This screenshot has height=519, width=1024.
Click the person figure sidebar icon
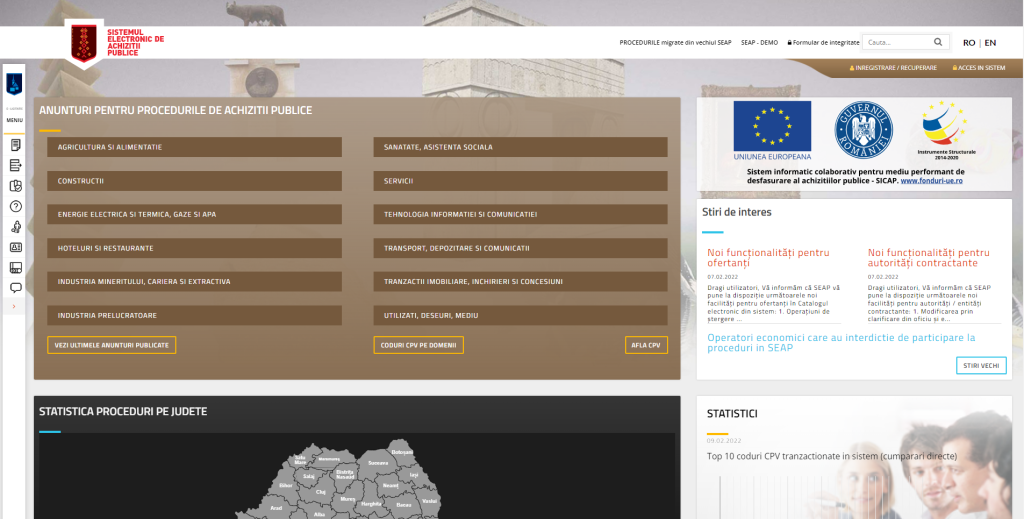[x=15, y=226]
